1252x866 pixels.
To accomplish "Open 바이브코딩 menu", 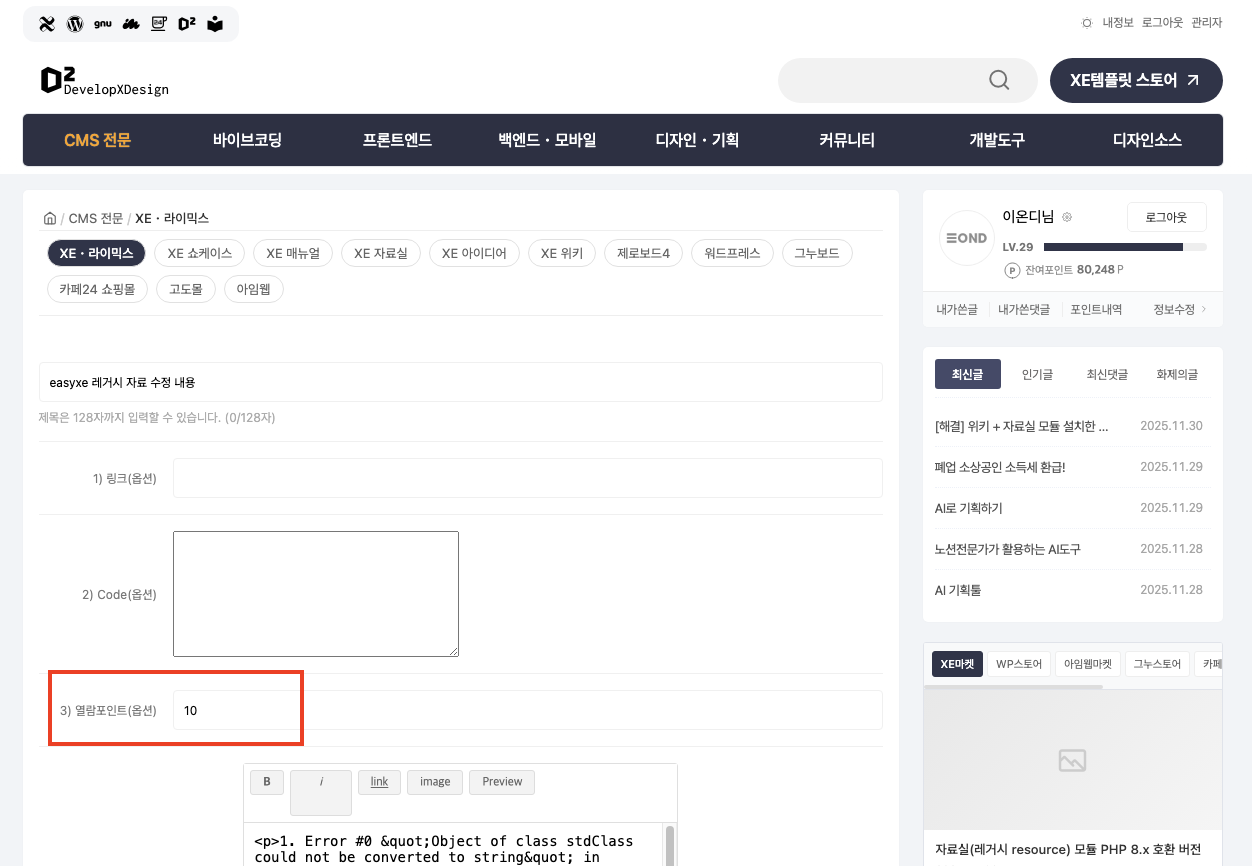I will (247, 140).
